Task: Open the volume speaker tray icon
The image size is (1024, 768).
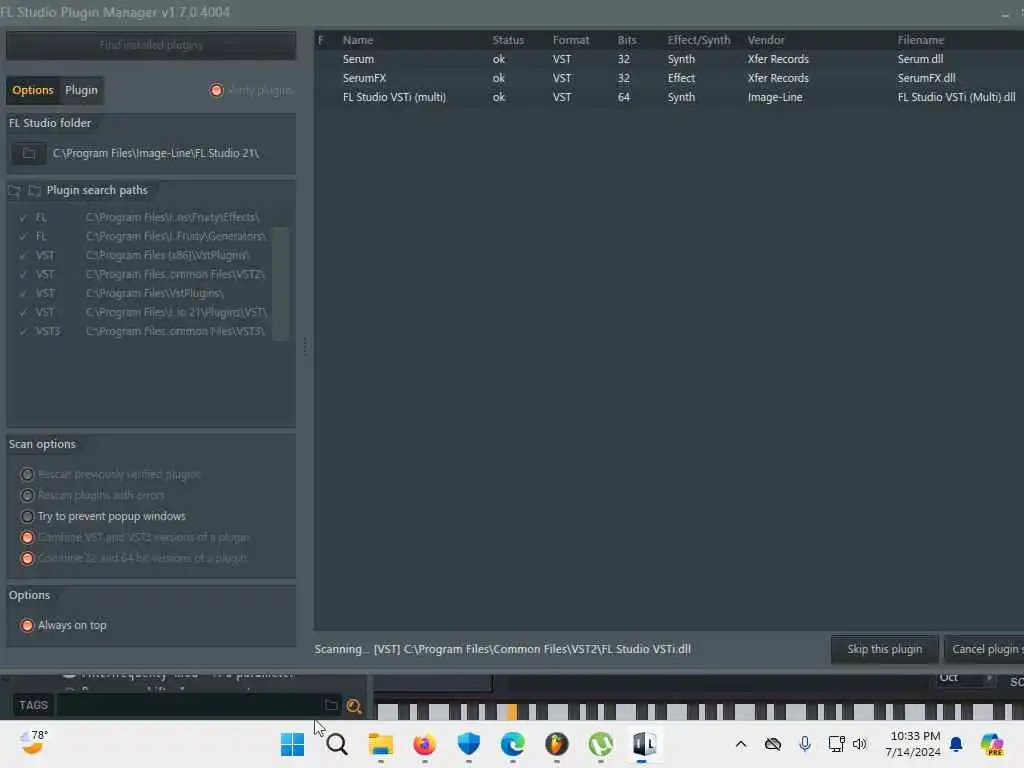Action: tap(859, 744)
